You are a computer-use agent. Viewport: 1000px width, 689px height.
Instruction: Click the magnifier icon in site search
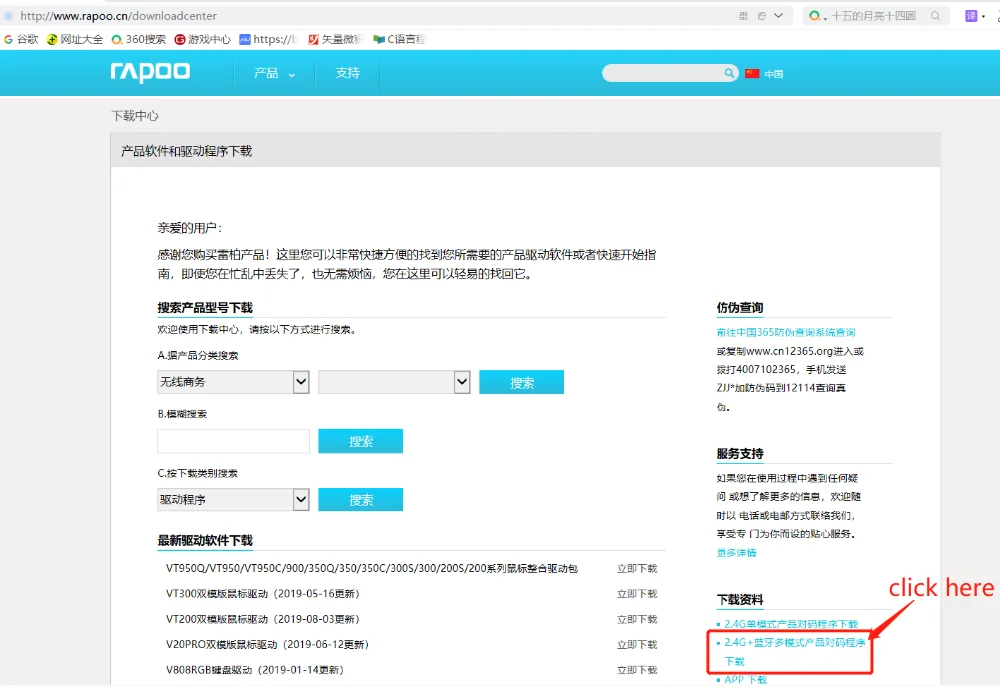[x=729, y=73]
